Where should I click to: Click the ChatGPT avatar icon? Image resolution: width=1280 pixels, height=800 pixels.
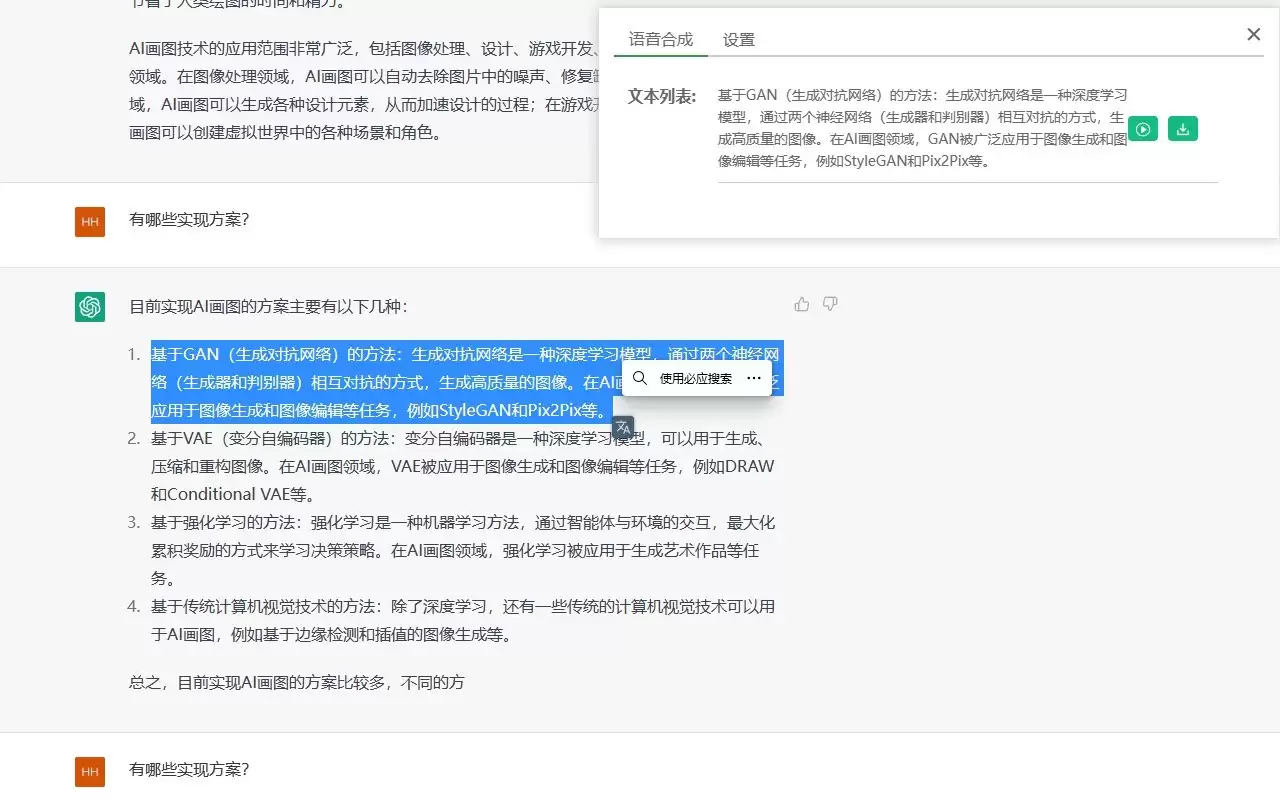[90, 307]
